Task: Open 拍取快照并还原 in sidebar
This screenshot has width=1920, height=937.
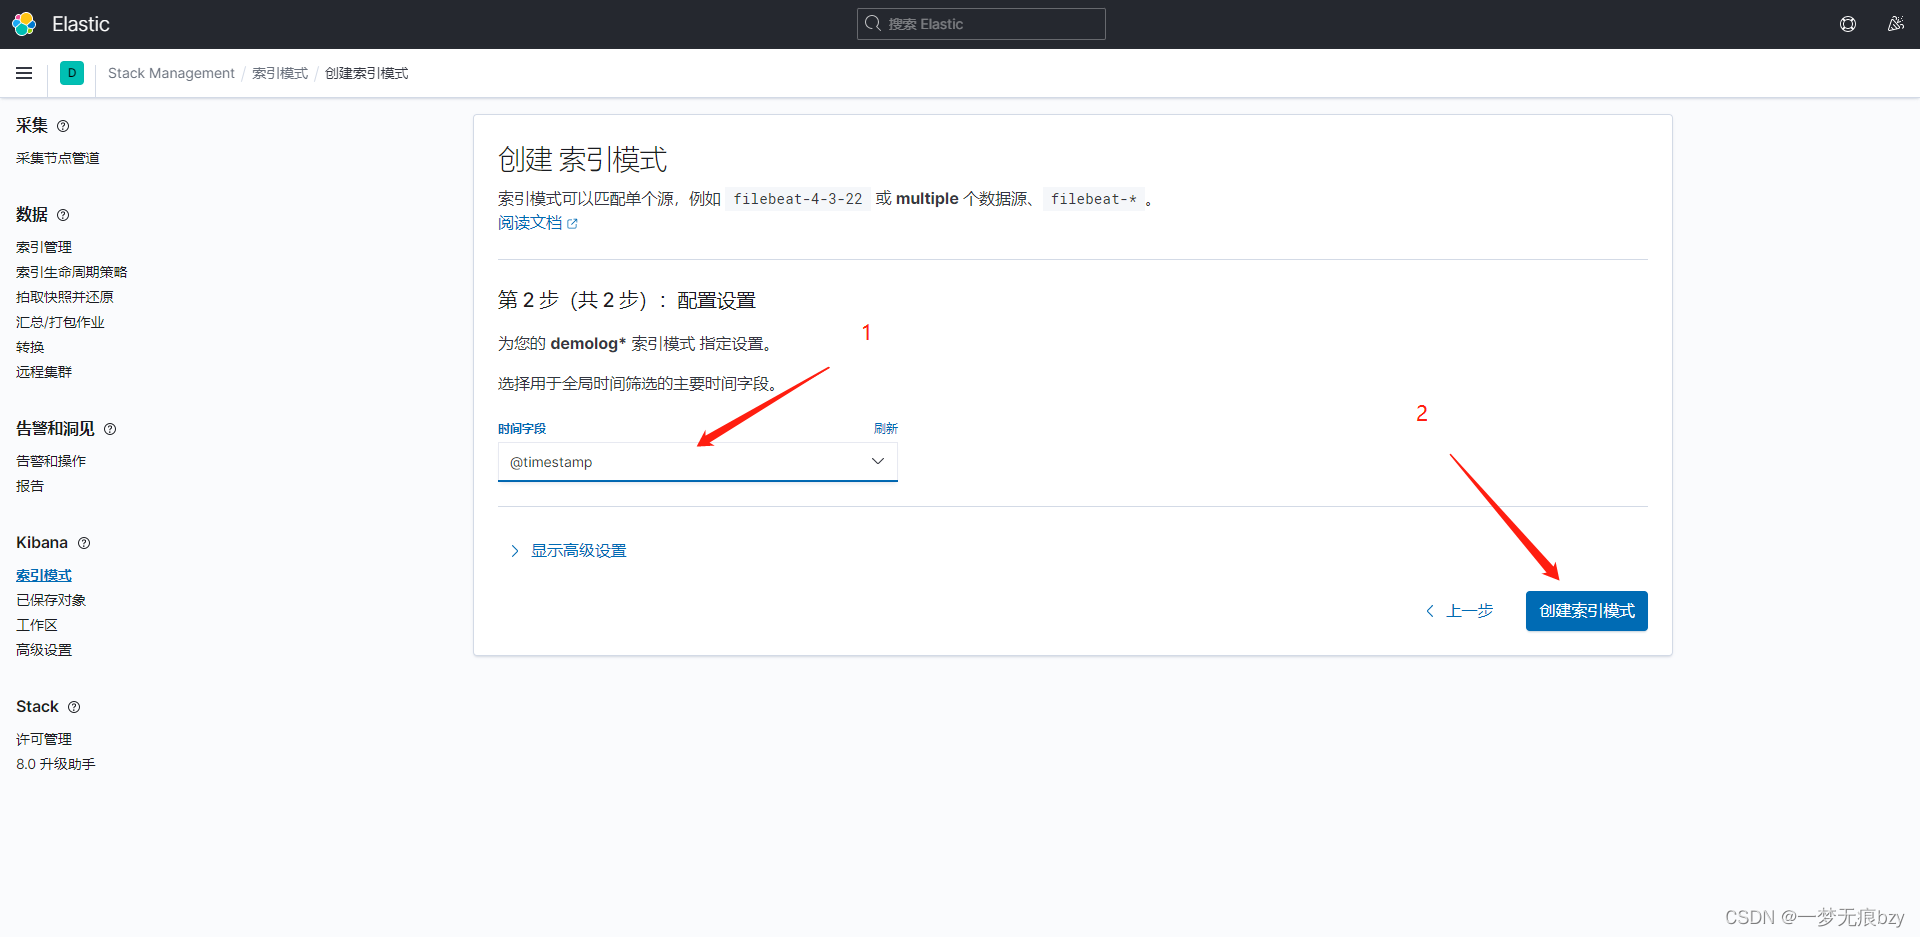Action: (65, 297)
